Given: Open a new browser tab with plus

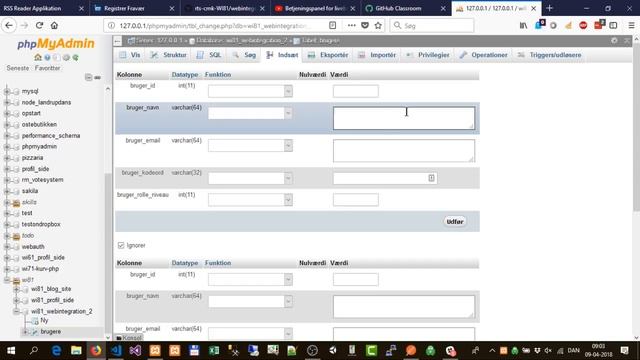Looking at the screenshot, I should (549, 8).
